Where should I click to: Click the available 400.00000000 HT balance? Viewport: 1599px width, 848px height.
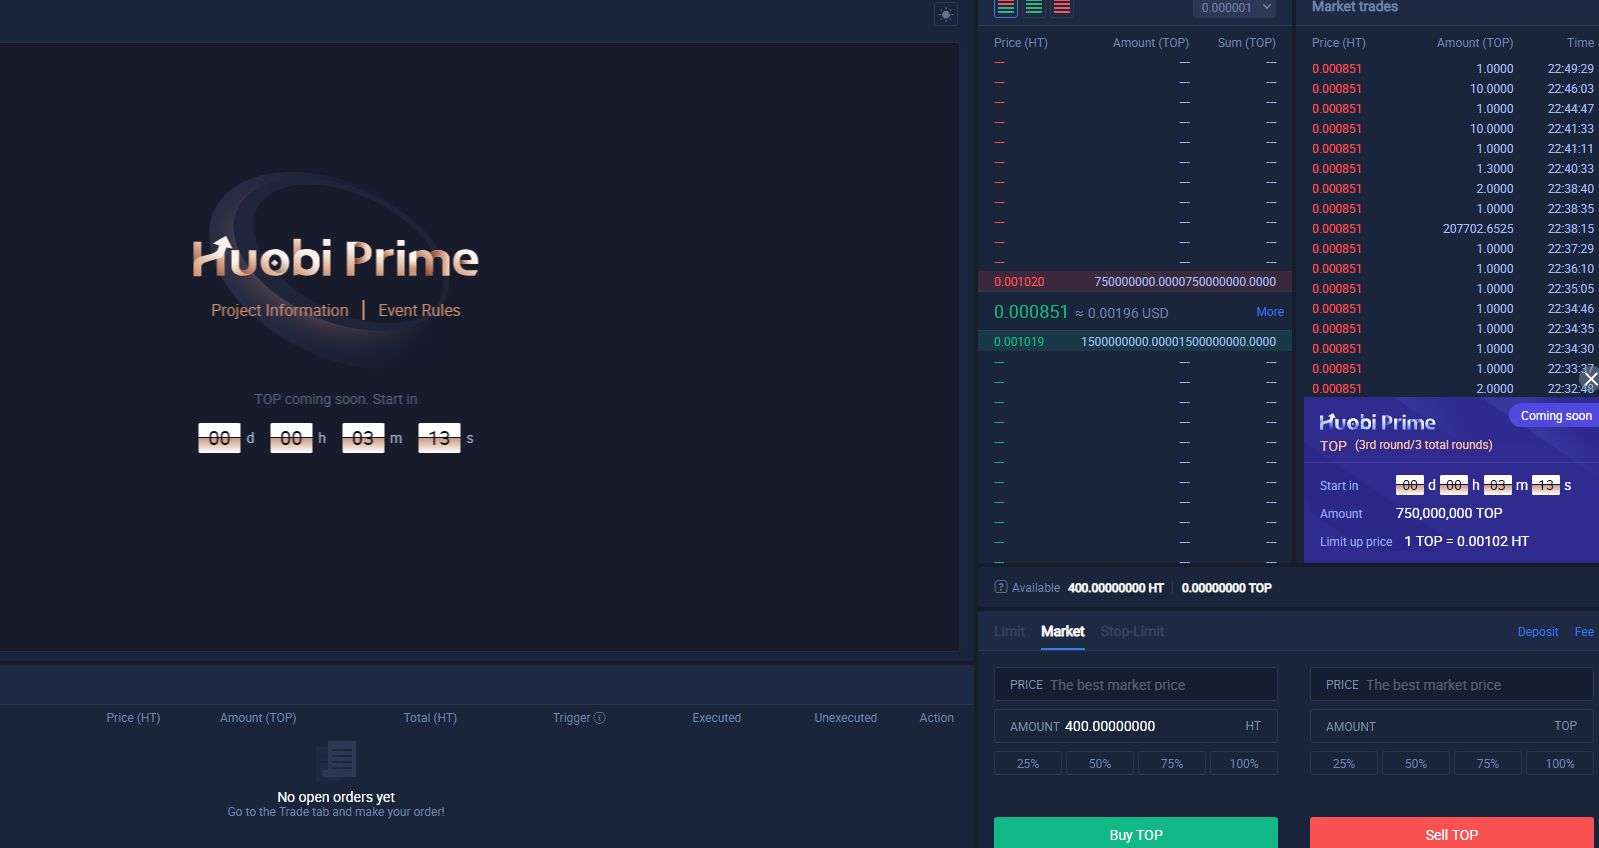(1116, 588)
